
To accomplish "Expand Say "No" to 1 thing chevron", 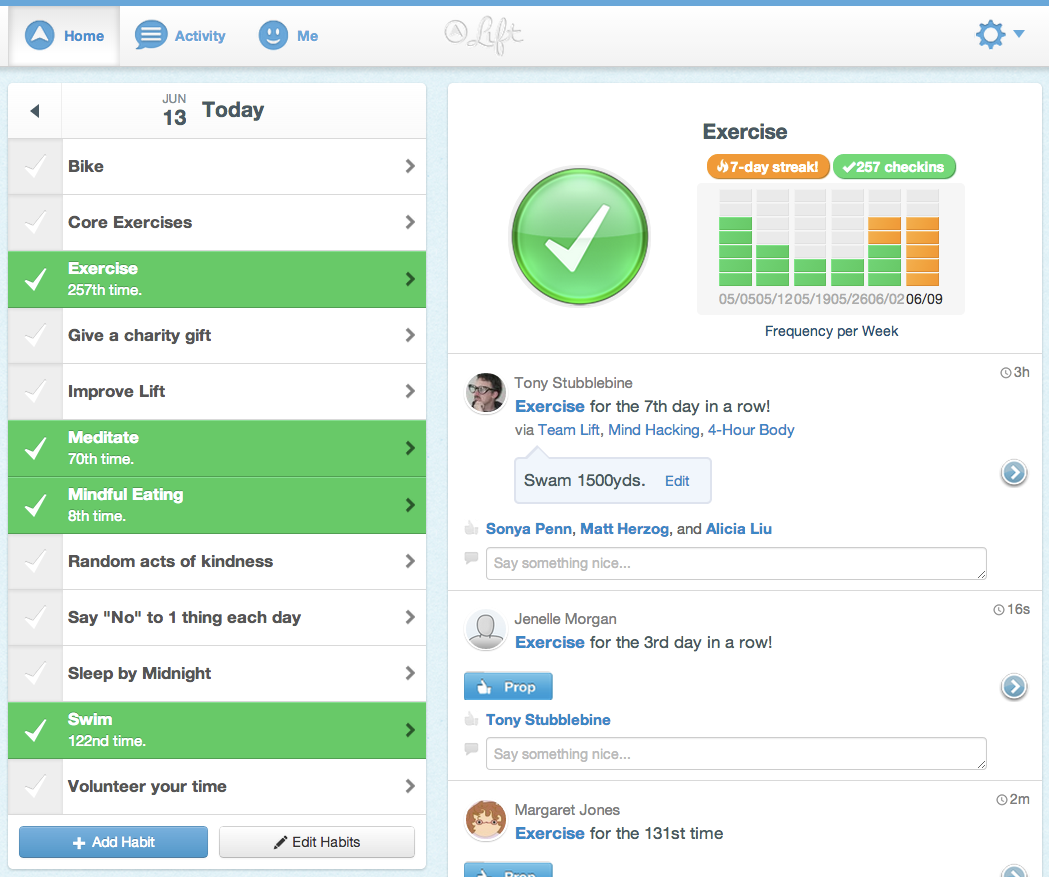I will [x=410, y=617].
